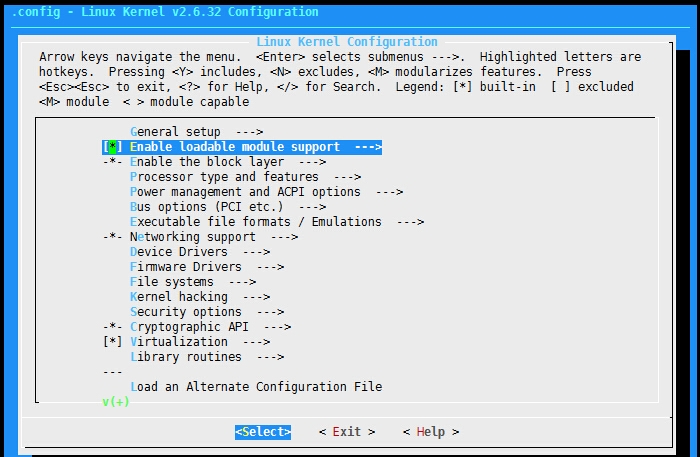This screenshot has height=457, width=700.
Task: Open the Library routines submenu
Action: pos(207,357)
